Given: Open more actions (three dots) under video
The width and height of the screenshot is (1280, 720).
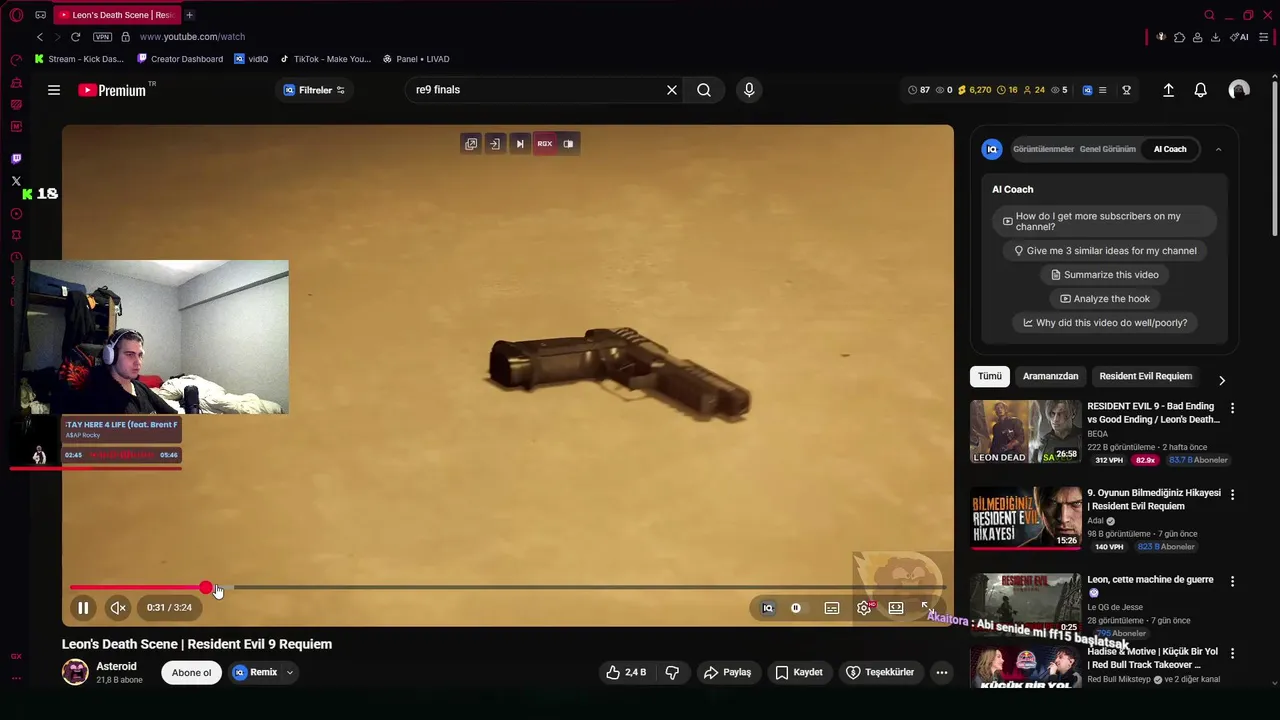Looking at the screenshot, I should coord(941,673).
